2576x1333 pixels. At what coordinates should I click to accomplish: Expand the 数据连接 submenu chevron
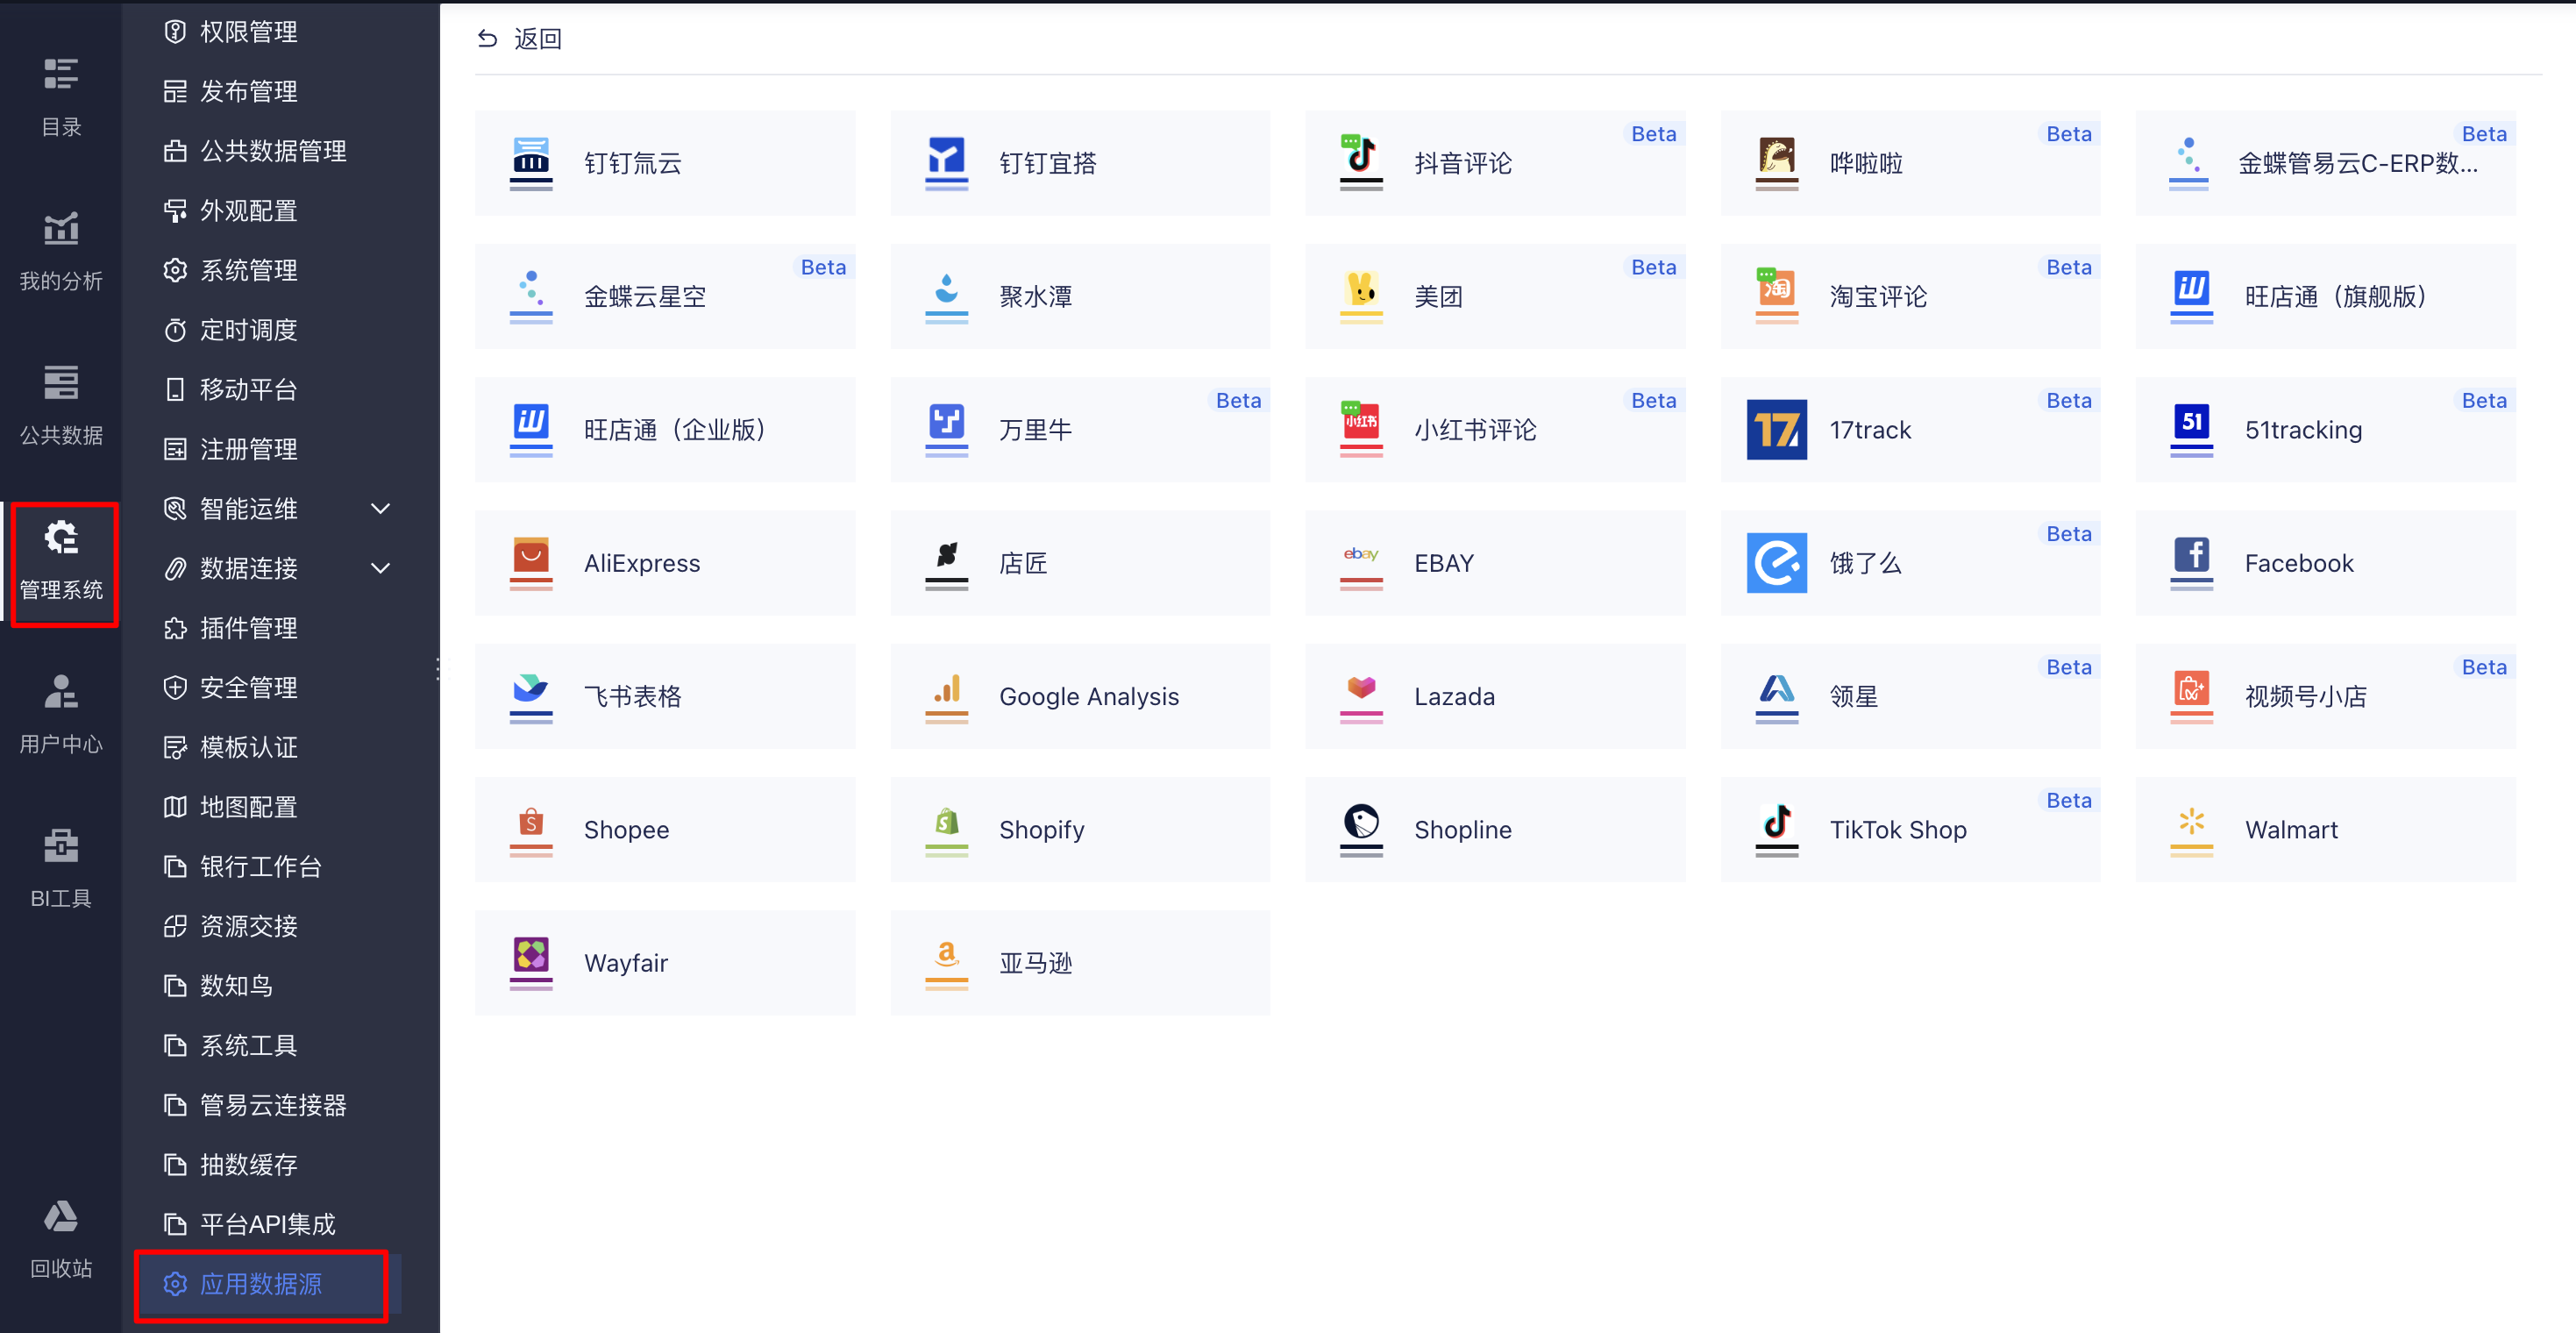(x=380, y=569)
